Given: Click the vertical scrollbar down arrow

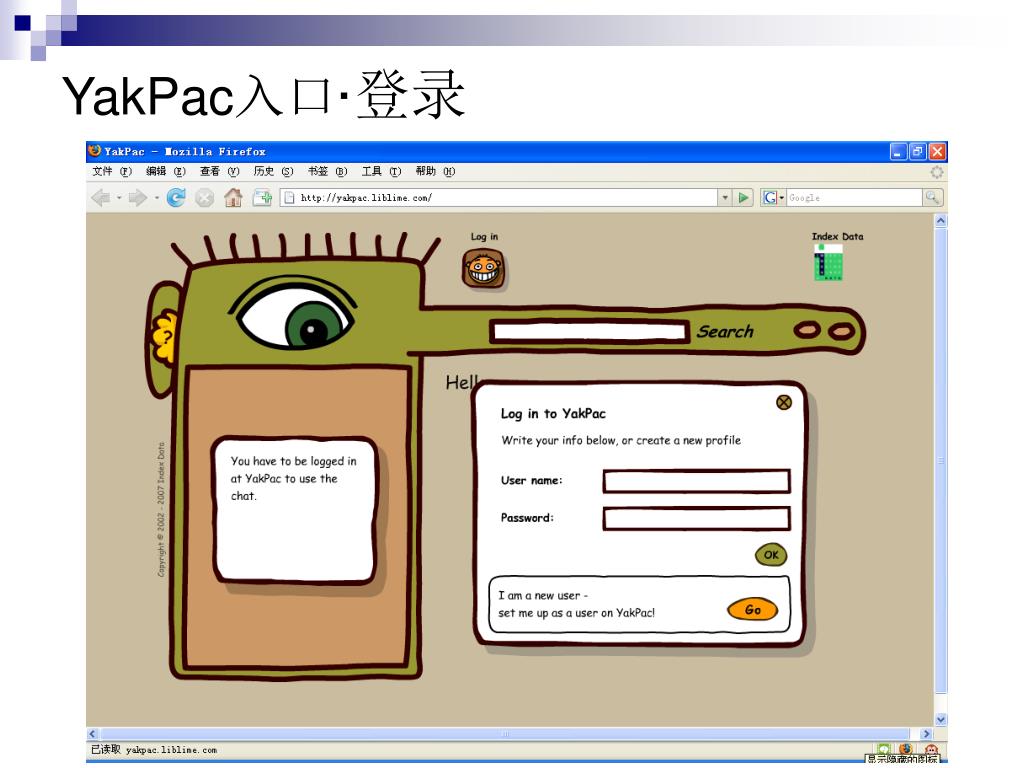Looking at the screenshot, I should point(940,720).
